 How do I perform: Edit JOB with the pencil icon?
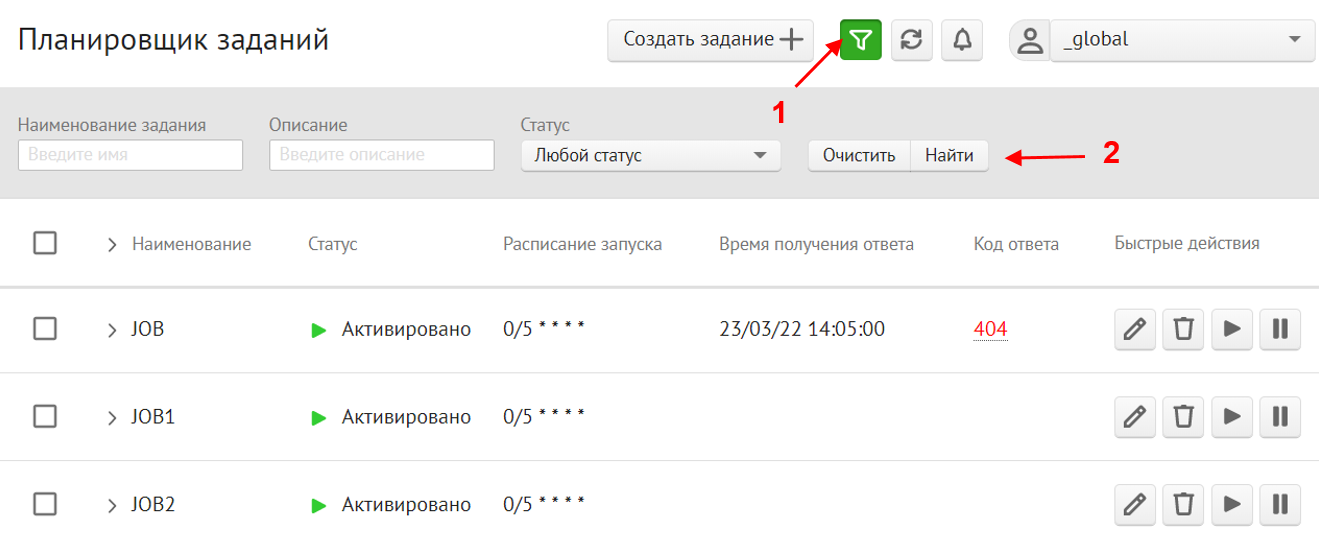pyautogui.click(x=1134, y=329)
